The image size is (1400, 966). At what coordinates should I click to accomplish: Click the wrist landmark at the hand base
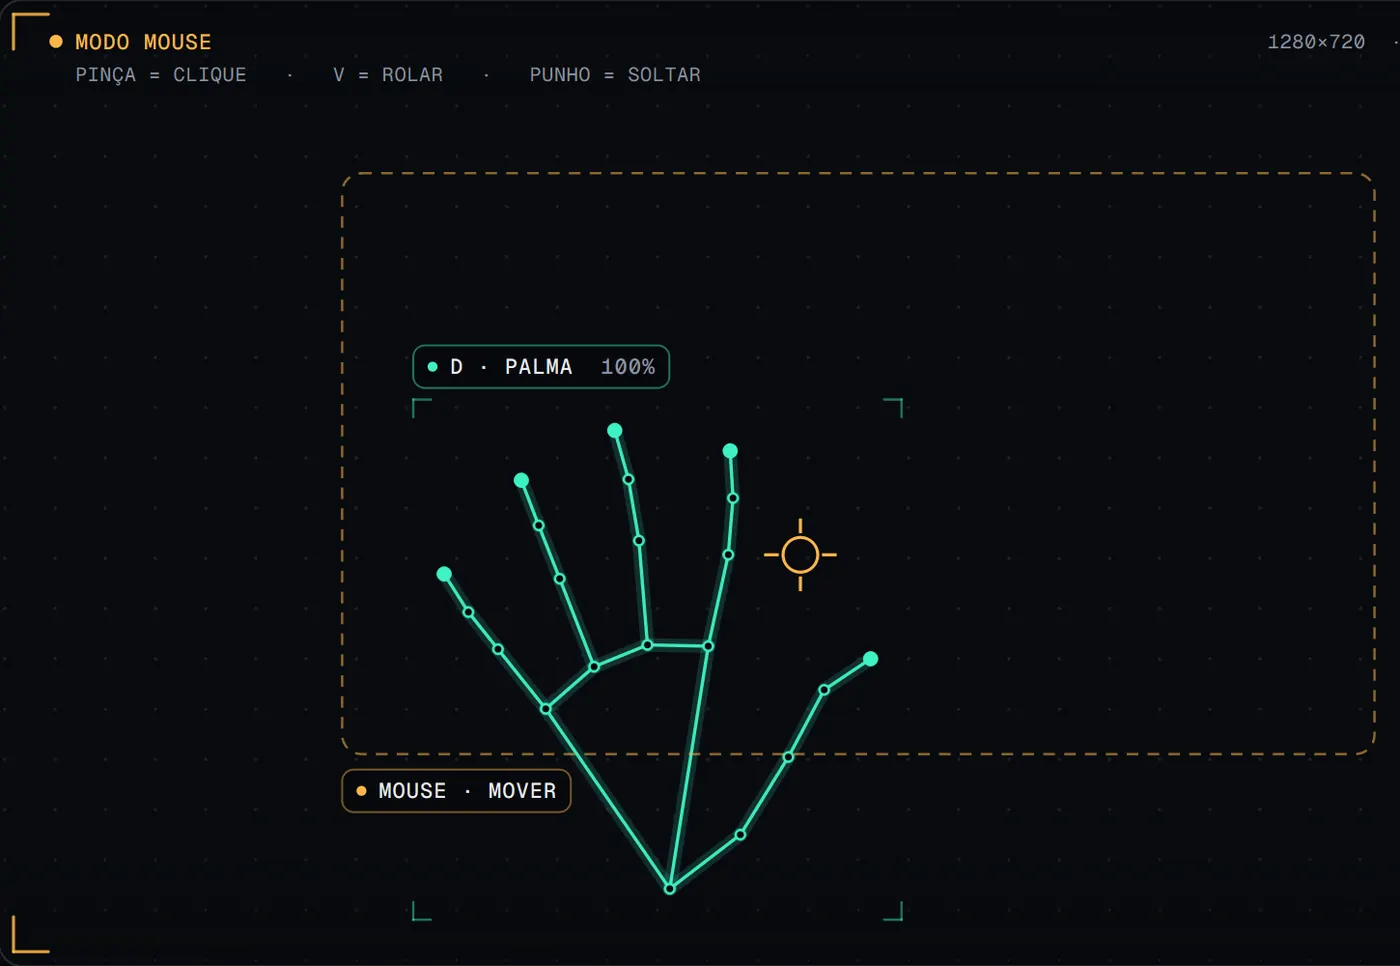click(670, 889)
